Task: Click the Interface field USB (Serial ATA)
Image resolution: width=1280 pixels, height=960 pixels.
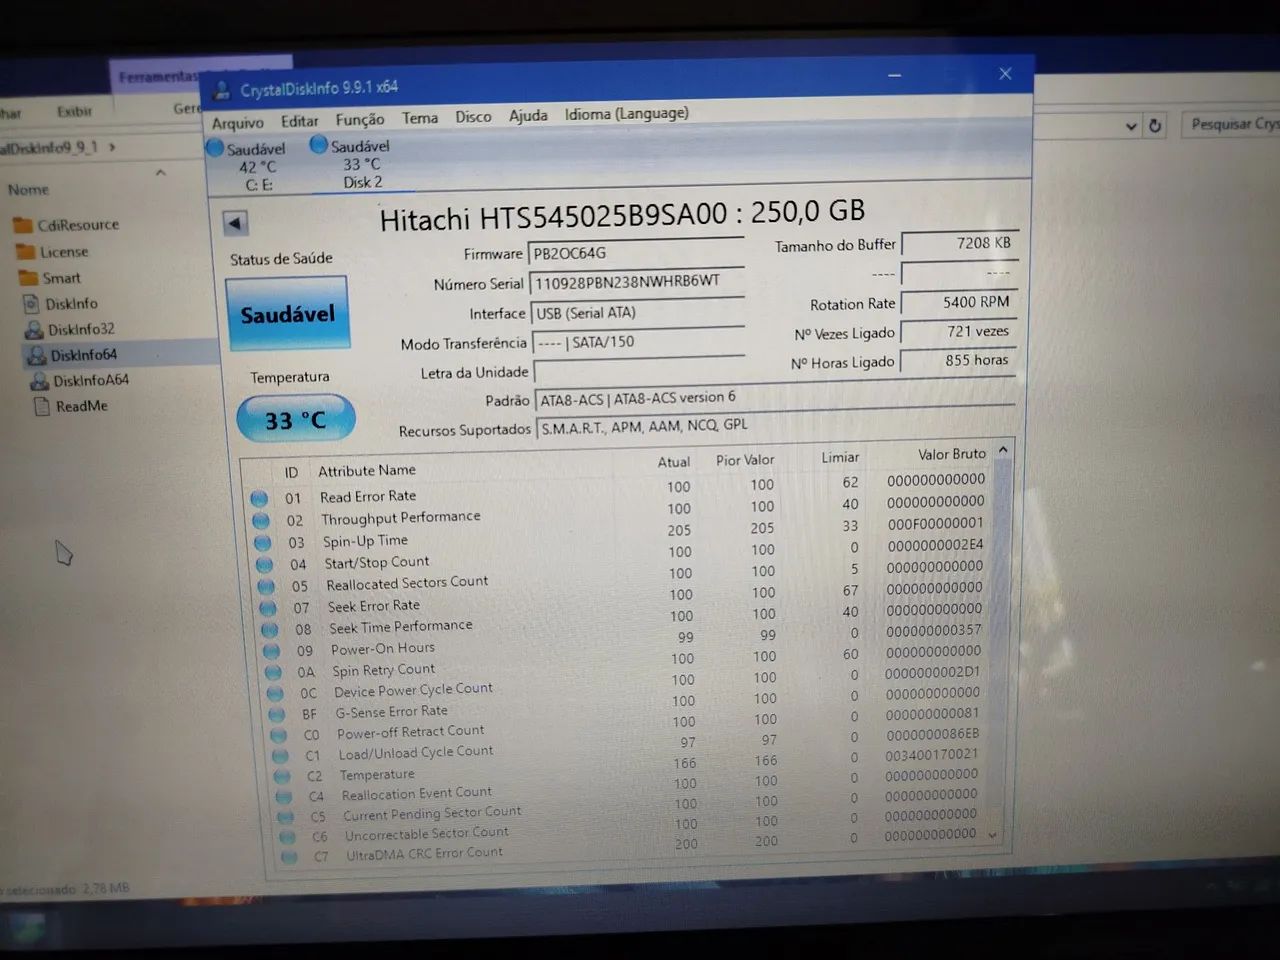Action: tap(638, 312)
